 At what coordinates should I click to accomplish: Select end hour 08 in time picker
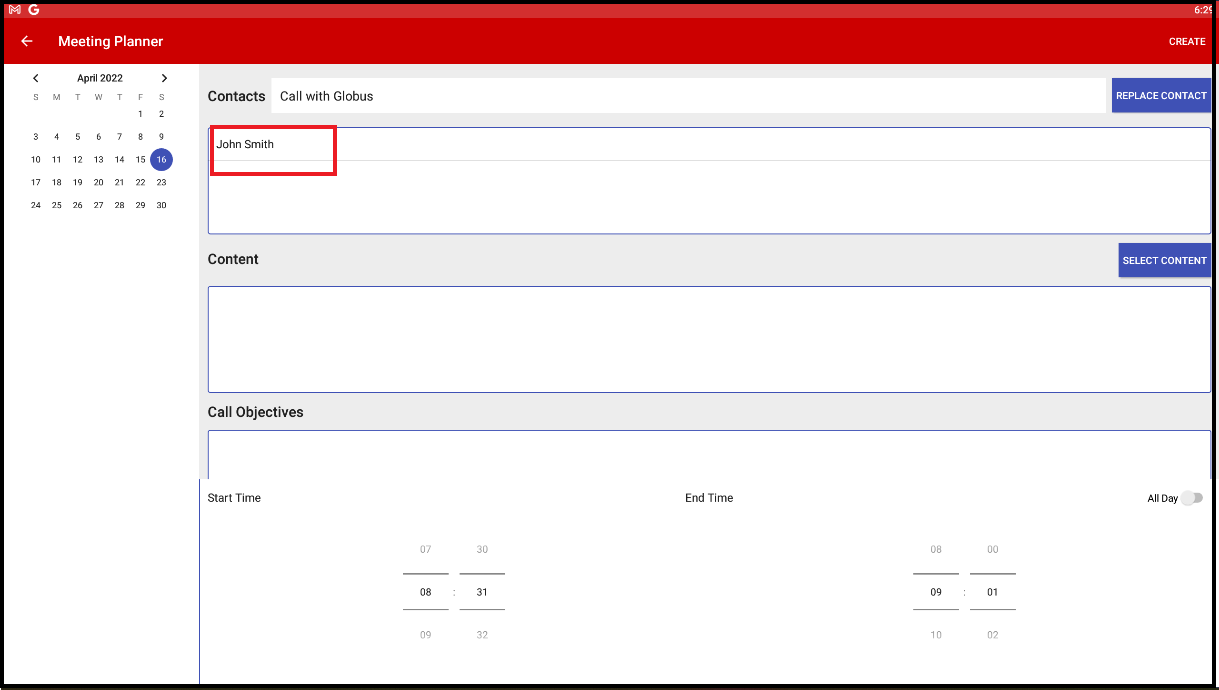[936, 550]
